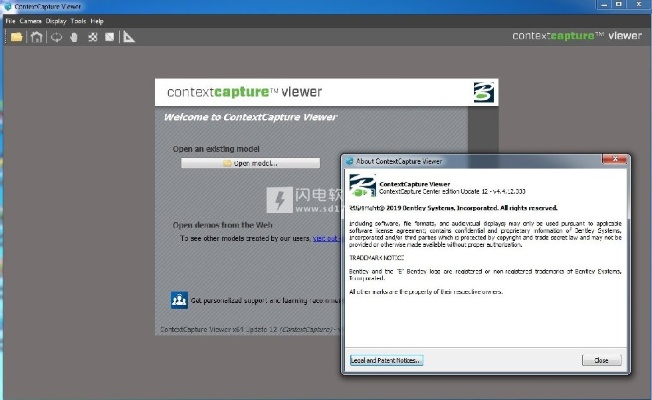Click the Open folder toolbar icon
This screenshot has width=652, height=400.
16,38
